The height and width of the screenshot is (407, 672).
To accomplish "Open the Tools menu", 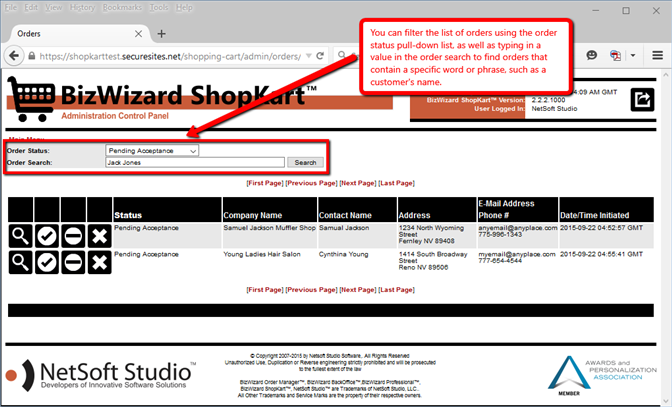I will point(159,7).
